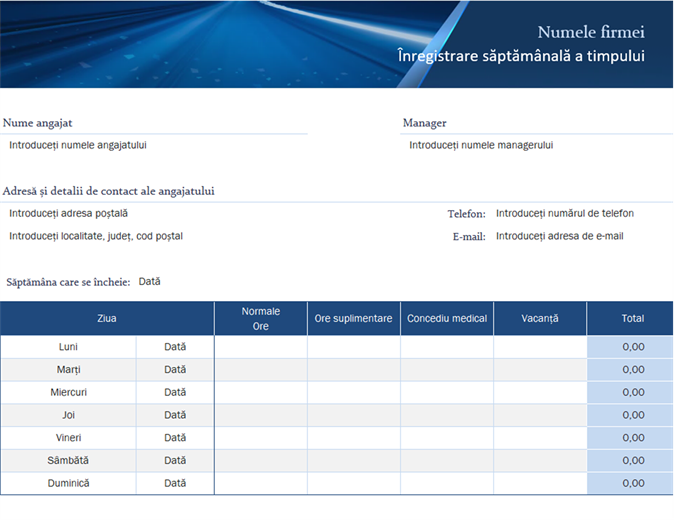Click the 'Săptămâna care se încheie:' label
Image resolution: width=675 pixels, height=520 pixels.
pos(68,282)
